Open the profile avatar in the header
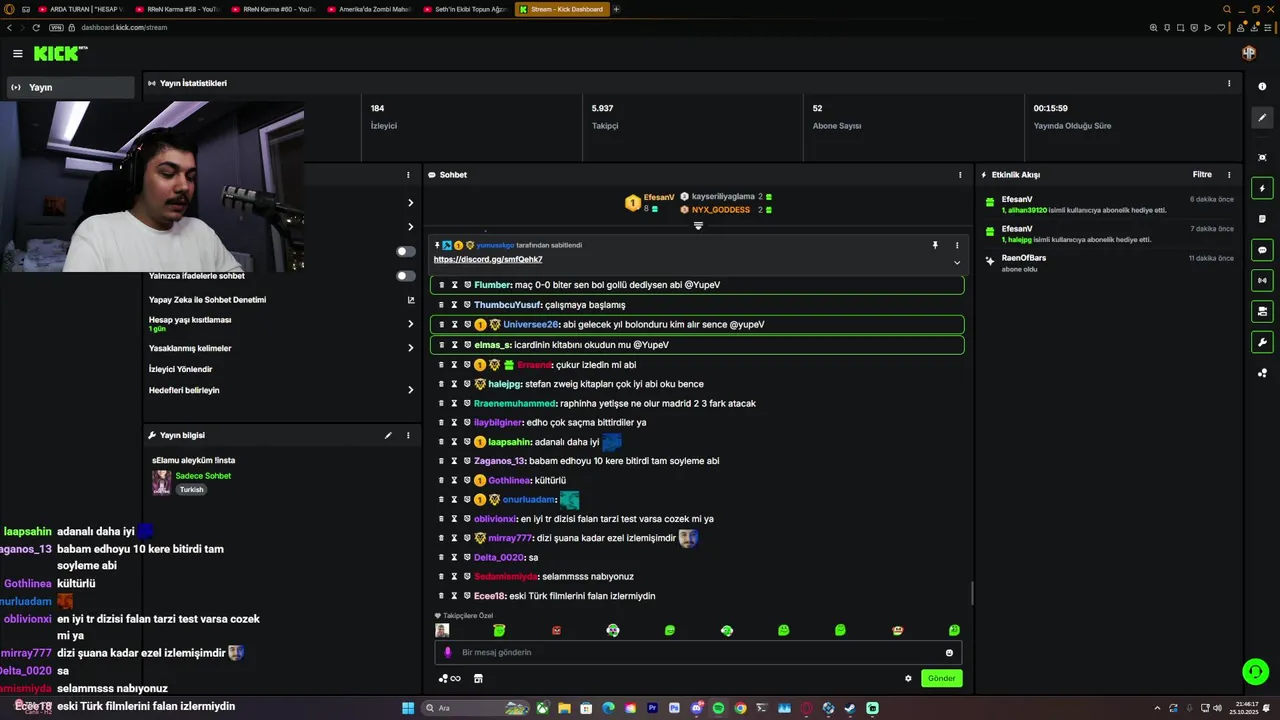The width and height of the screenshot is (1280, 720). coord(1248,53)
